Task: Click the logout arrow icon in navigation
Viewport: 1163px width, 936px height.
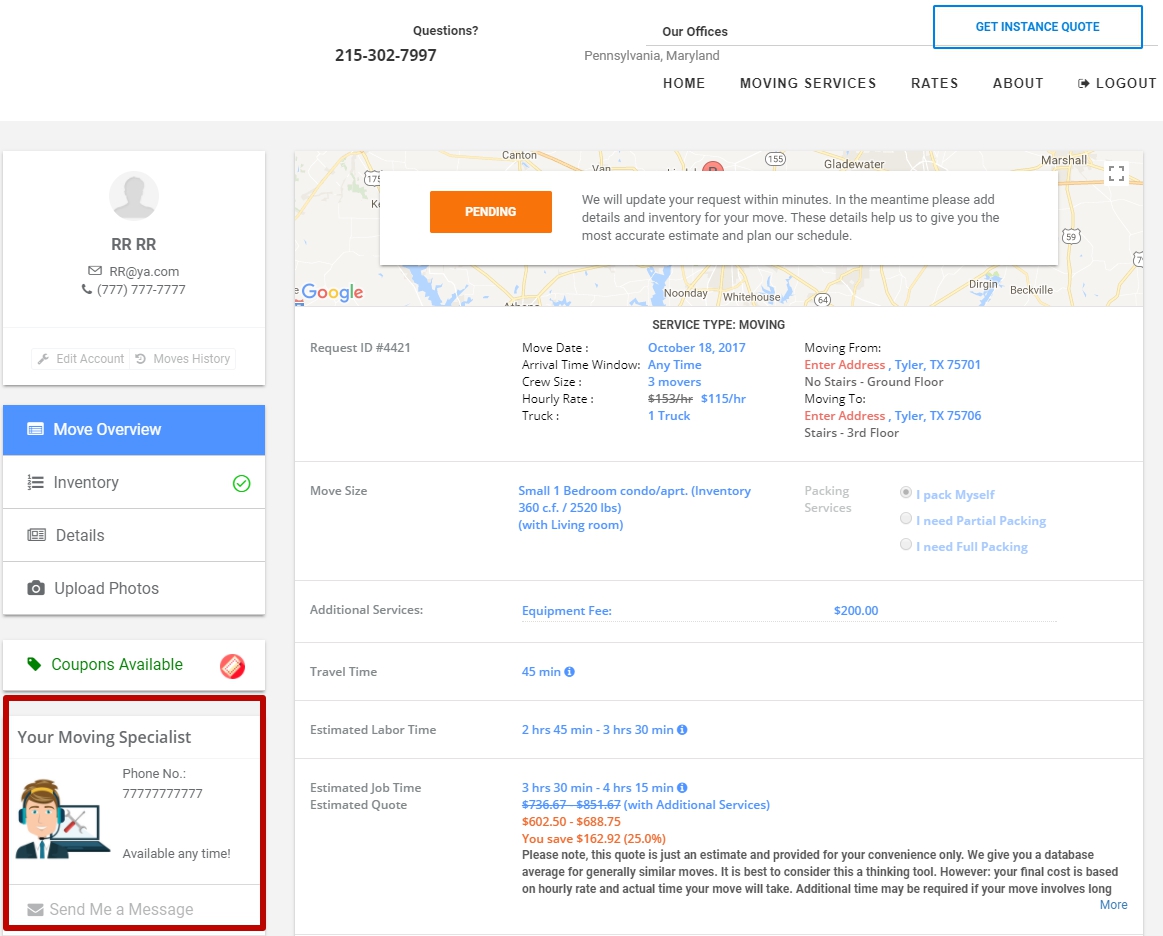Action: (x=1084, y=84)
